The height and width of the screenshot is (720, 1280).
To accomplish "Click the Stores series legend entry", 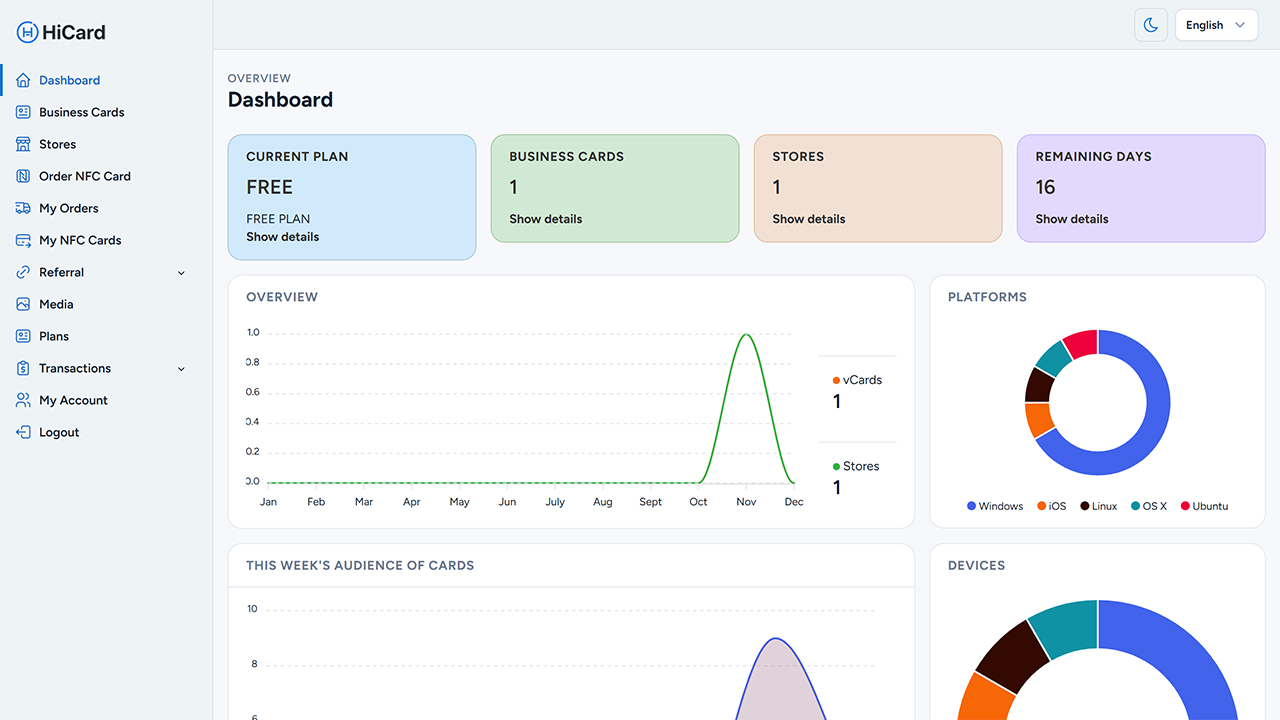I will pos(856,466).
